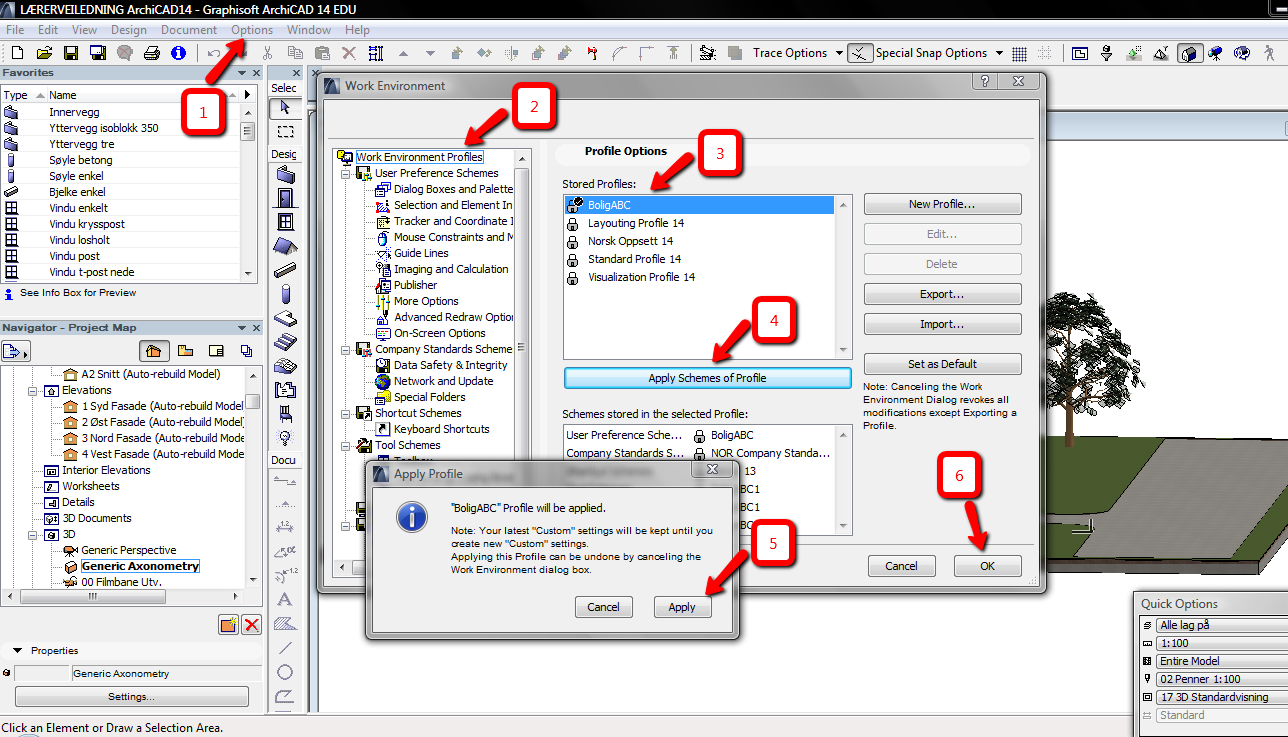Collapse Company Standards Schemes tree node
Viewport: 1288px width, 737px height.
(x=346, y=349)
